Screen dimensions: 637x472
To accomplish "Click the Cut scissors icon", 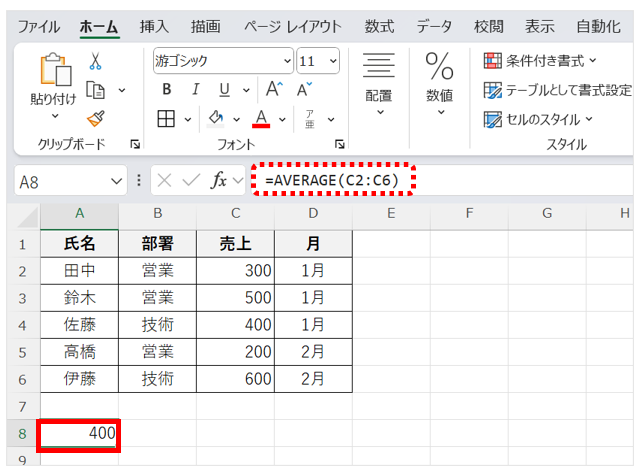I will point(96,62).
